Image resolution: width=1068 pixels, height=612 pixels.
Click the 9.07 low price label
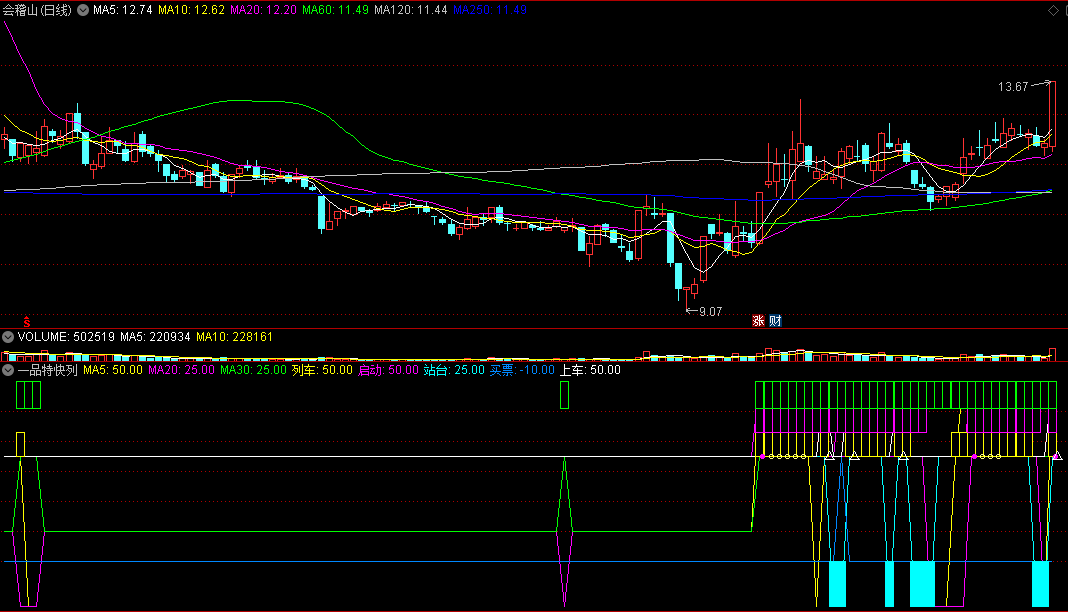pos(710,312)
